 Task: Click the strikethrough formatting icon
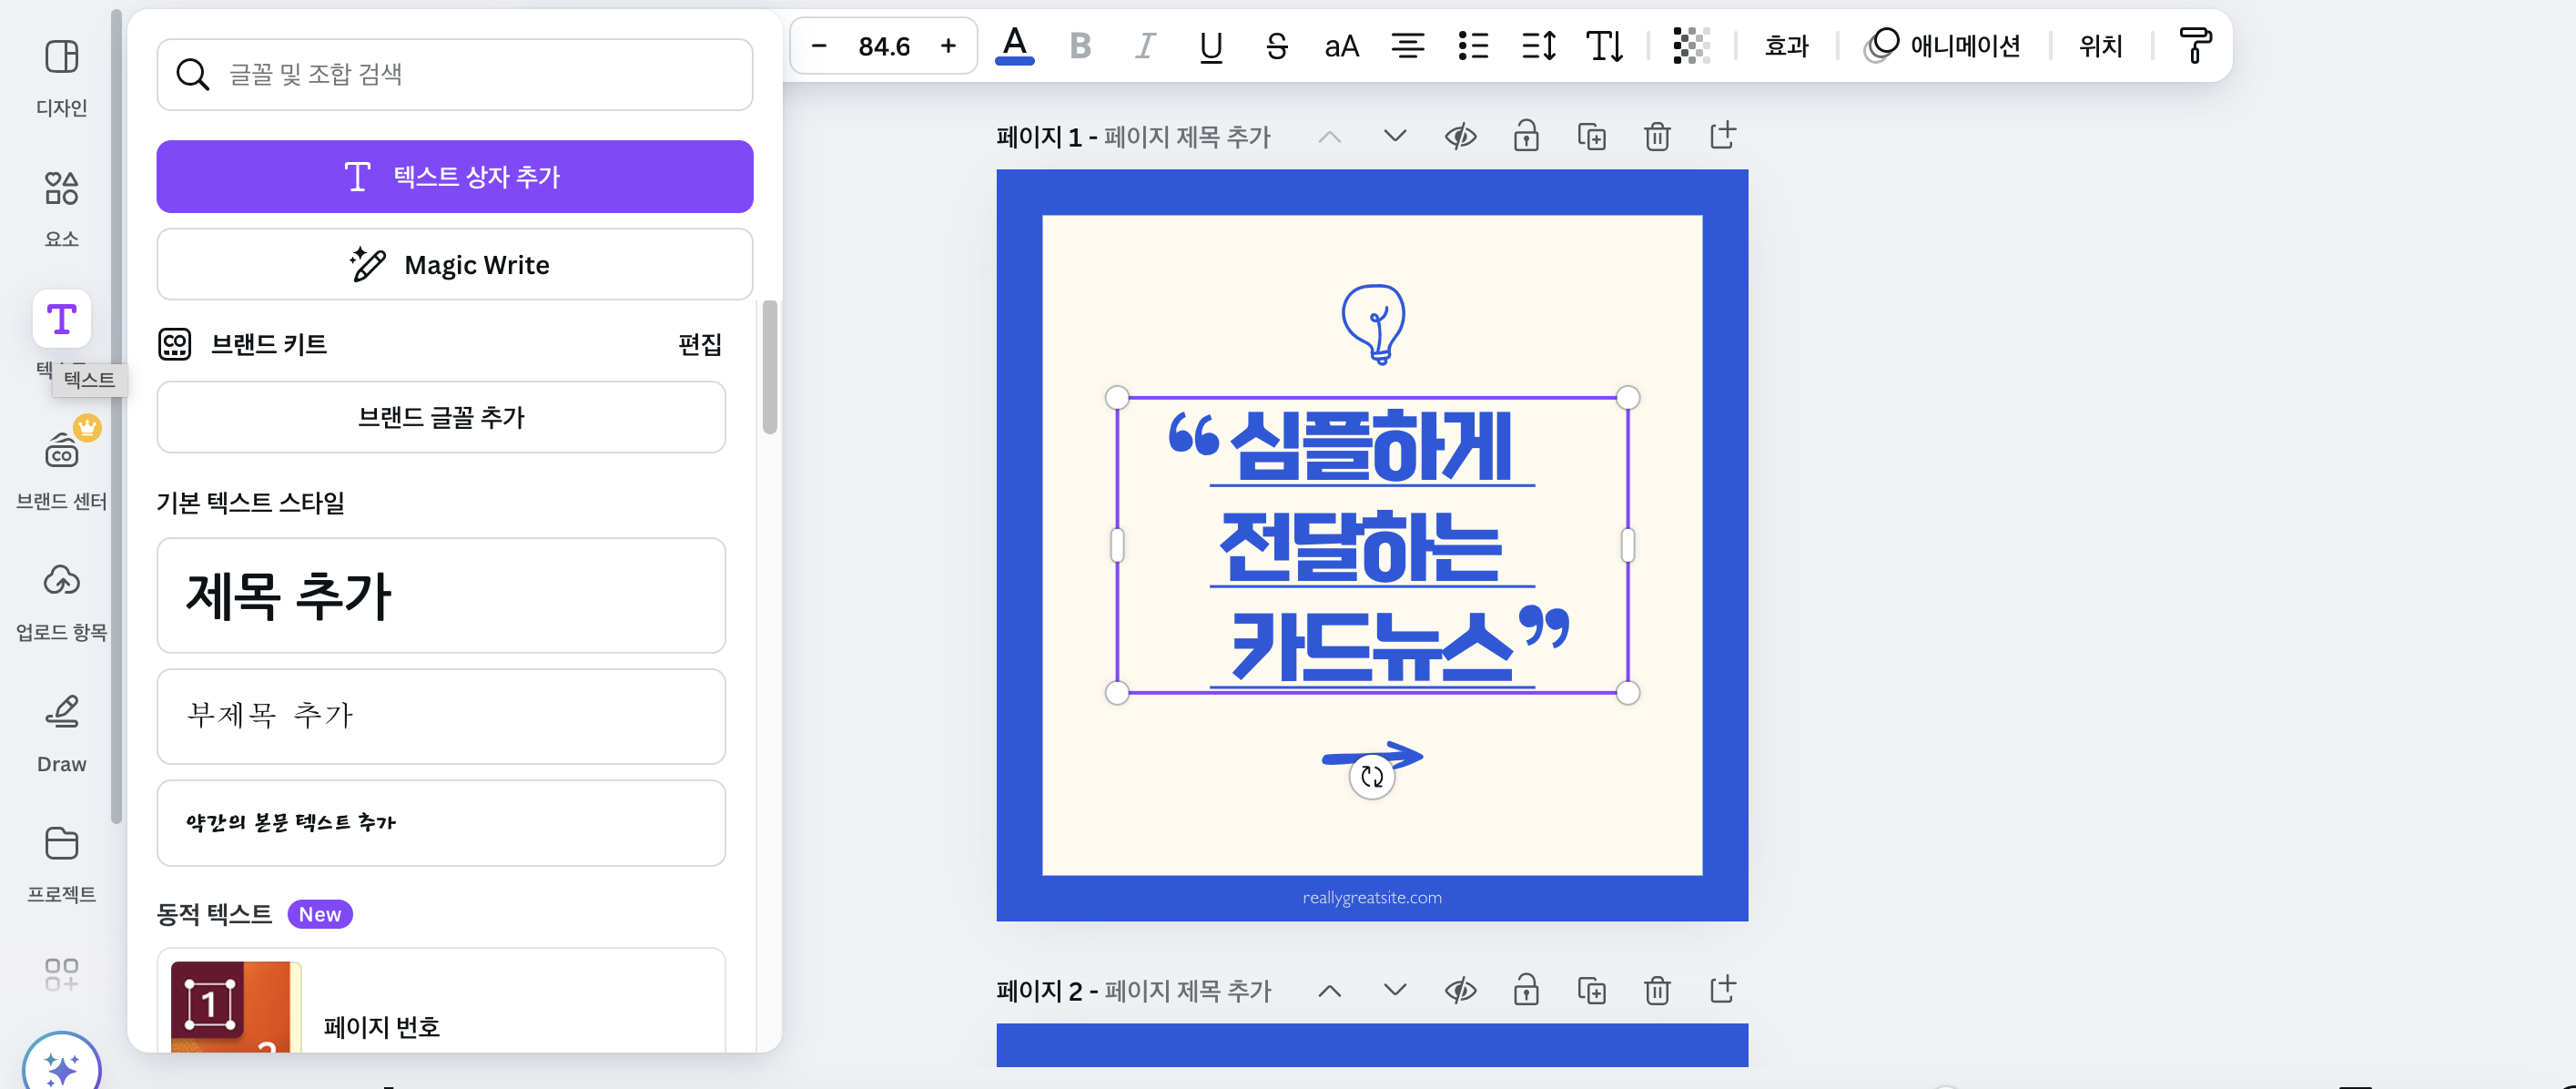point(1276,46)
